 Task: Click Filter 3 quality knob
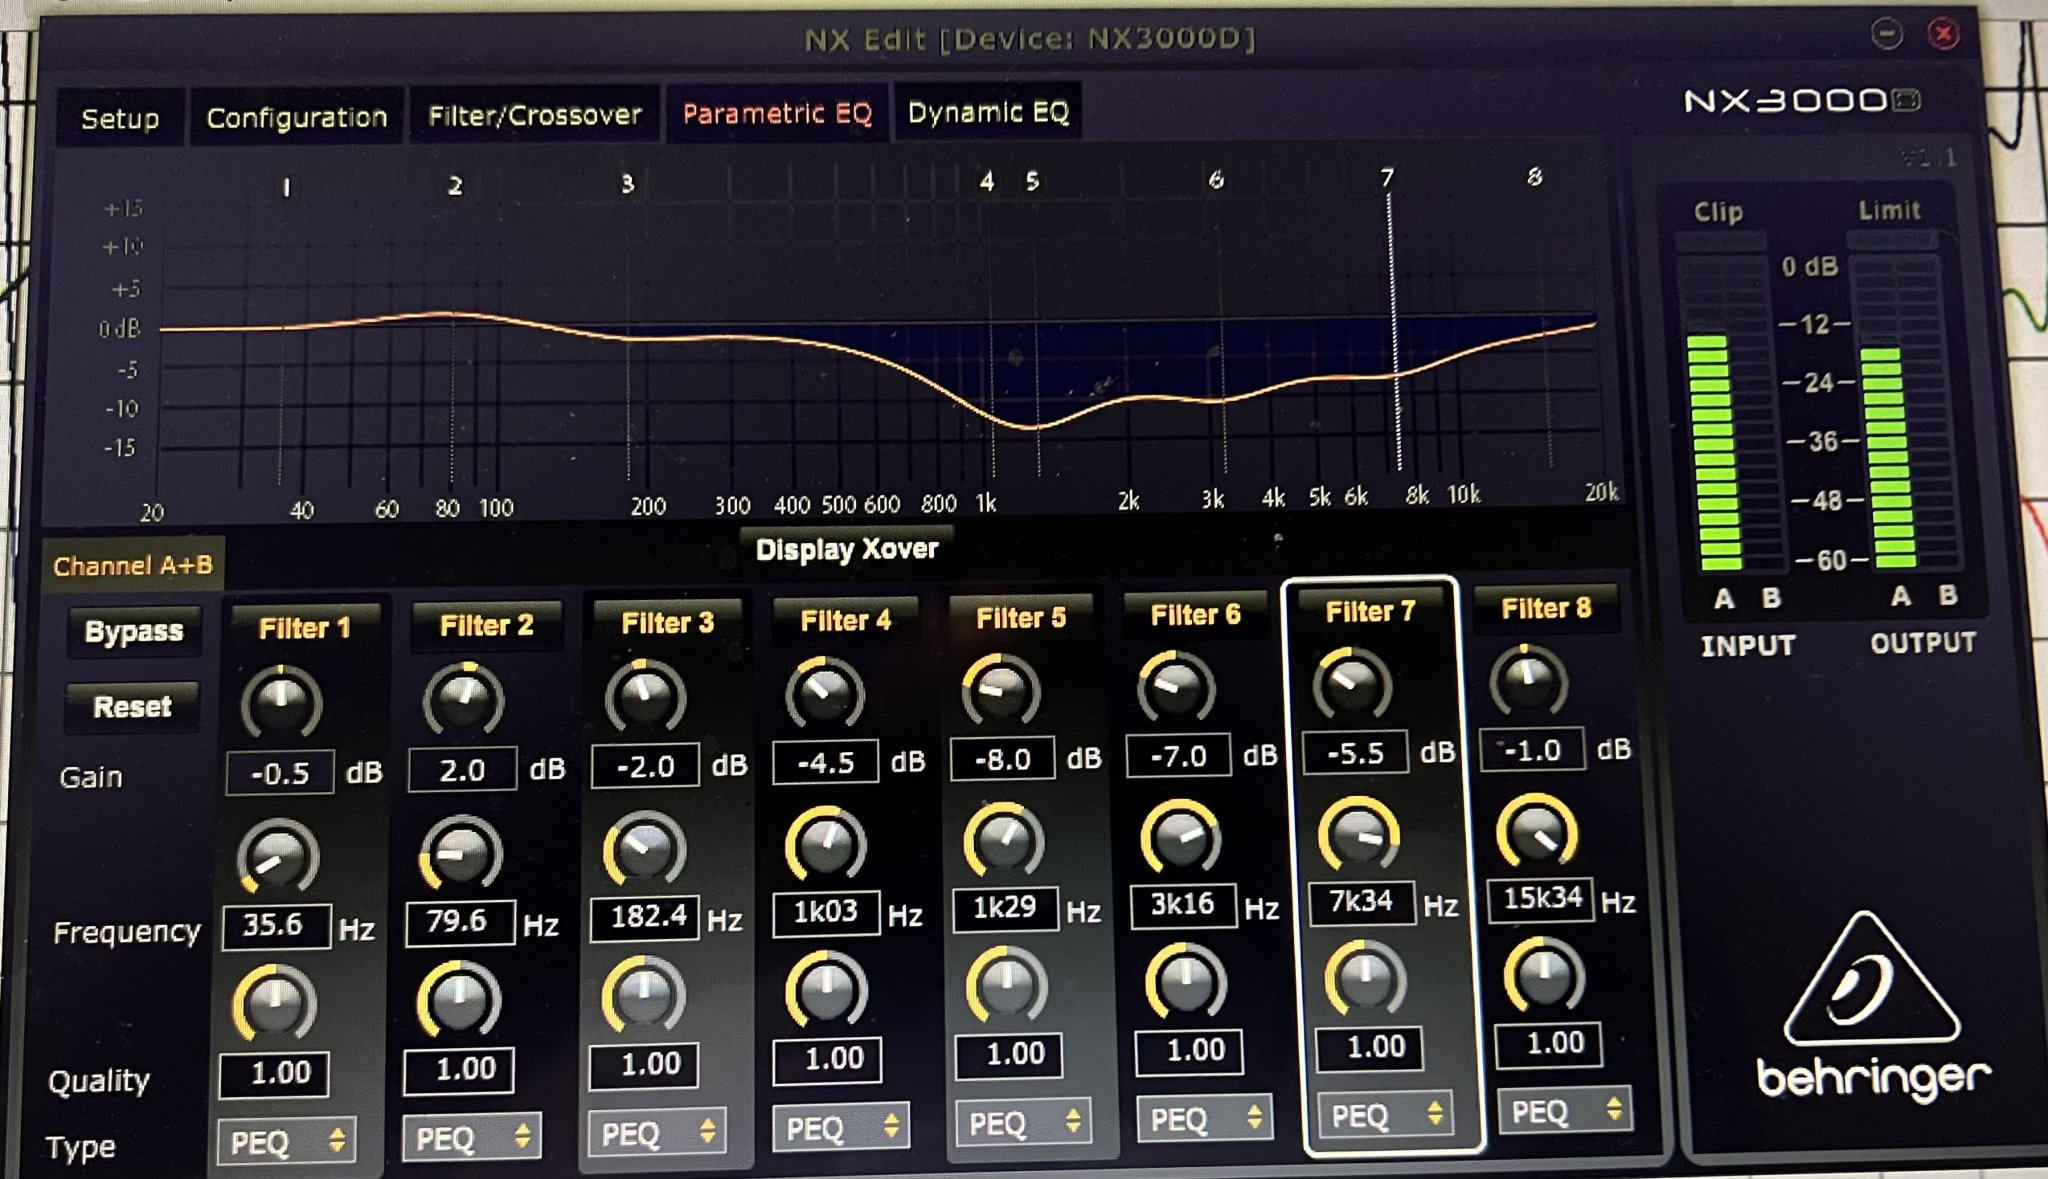[x=644, y=995]
